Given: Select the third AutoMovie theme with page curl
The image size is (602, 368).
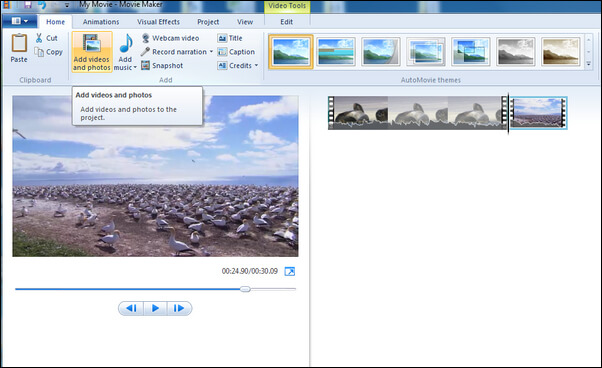Looking at the screenshot, I should click(x=381, y=52).
